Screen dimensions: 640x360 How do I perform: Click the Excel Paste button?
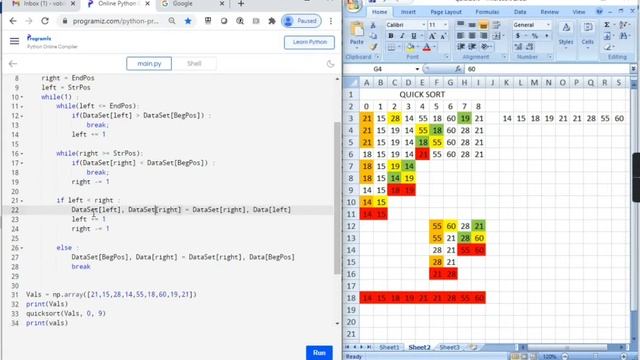357,33
